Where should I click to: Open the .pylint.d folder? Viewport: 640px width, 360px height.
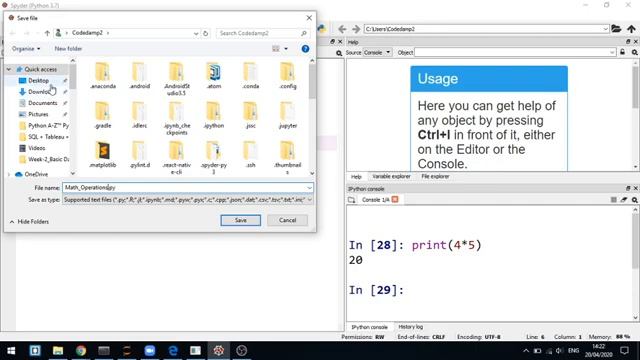pyautogui.click(x=140, y=155)
